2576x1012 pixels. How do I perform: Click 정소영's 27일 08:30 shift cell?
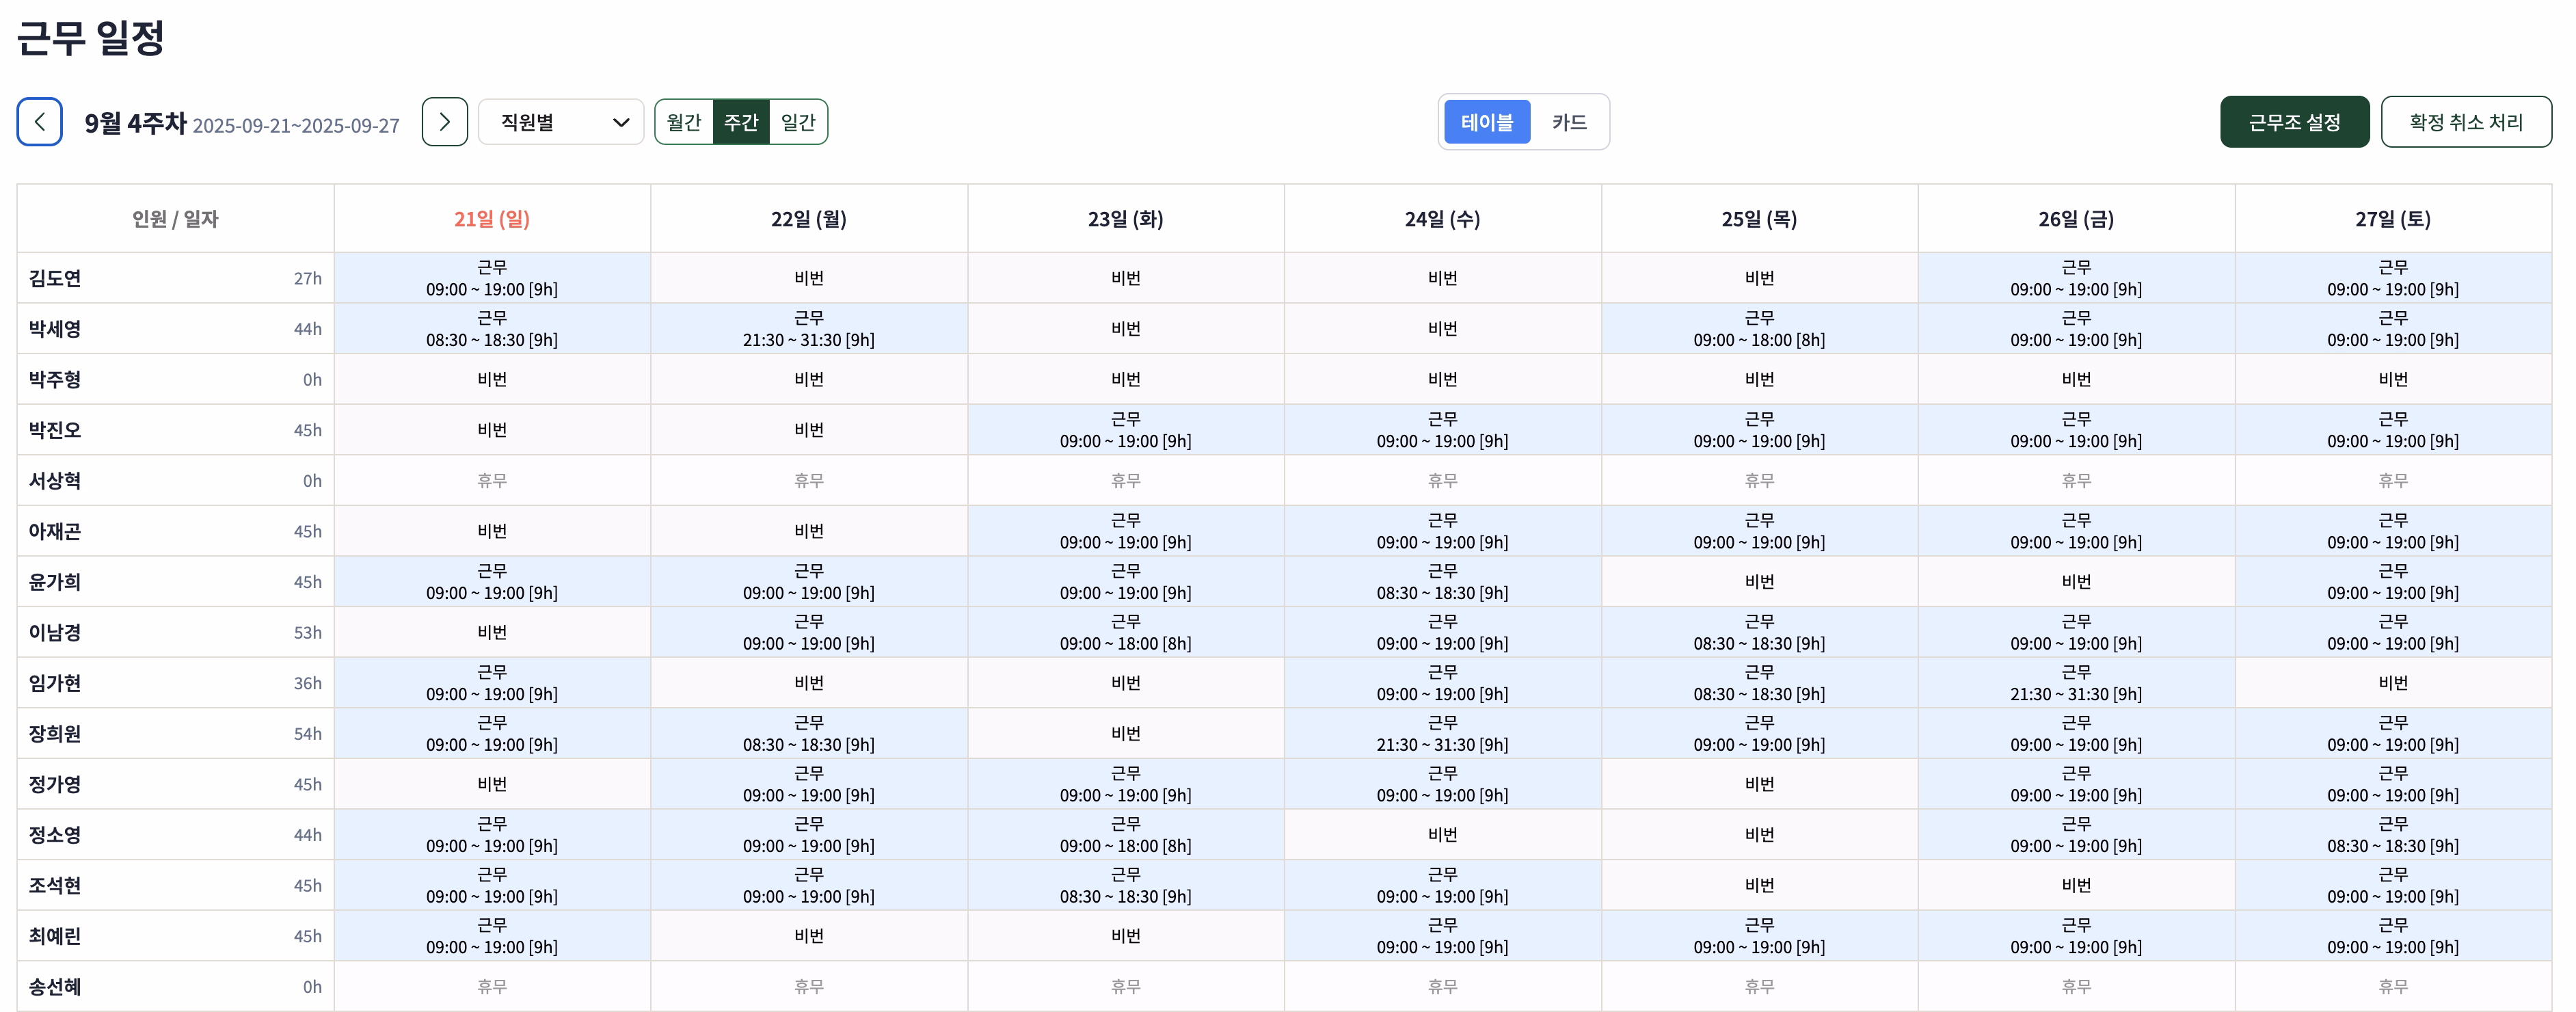2392,834
